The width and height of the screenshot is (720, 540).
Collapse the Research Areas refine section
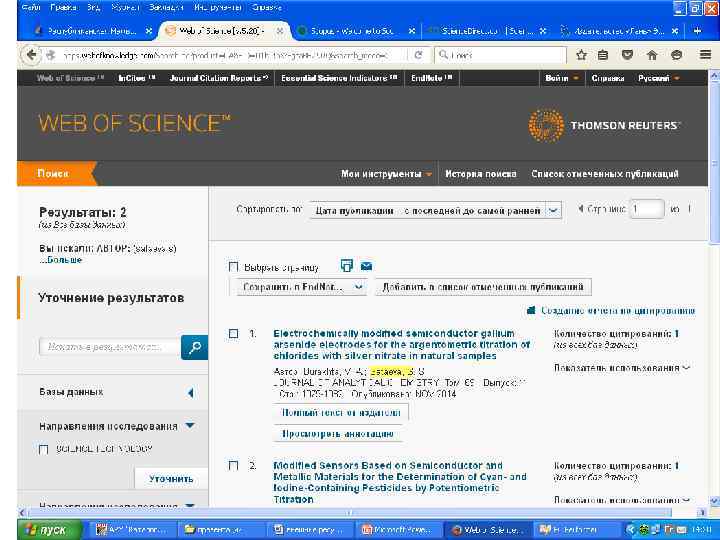click(190, 426)
